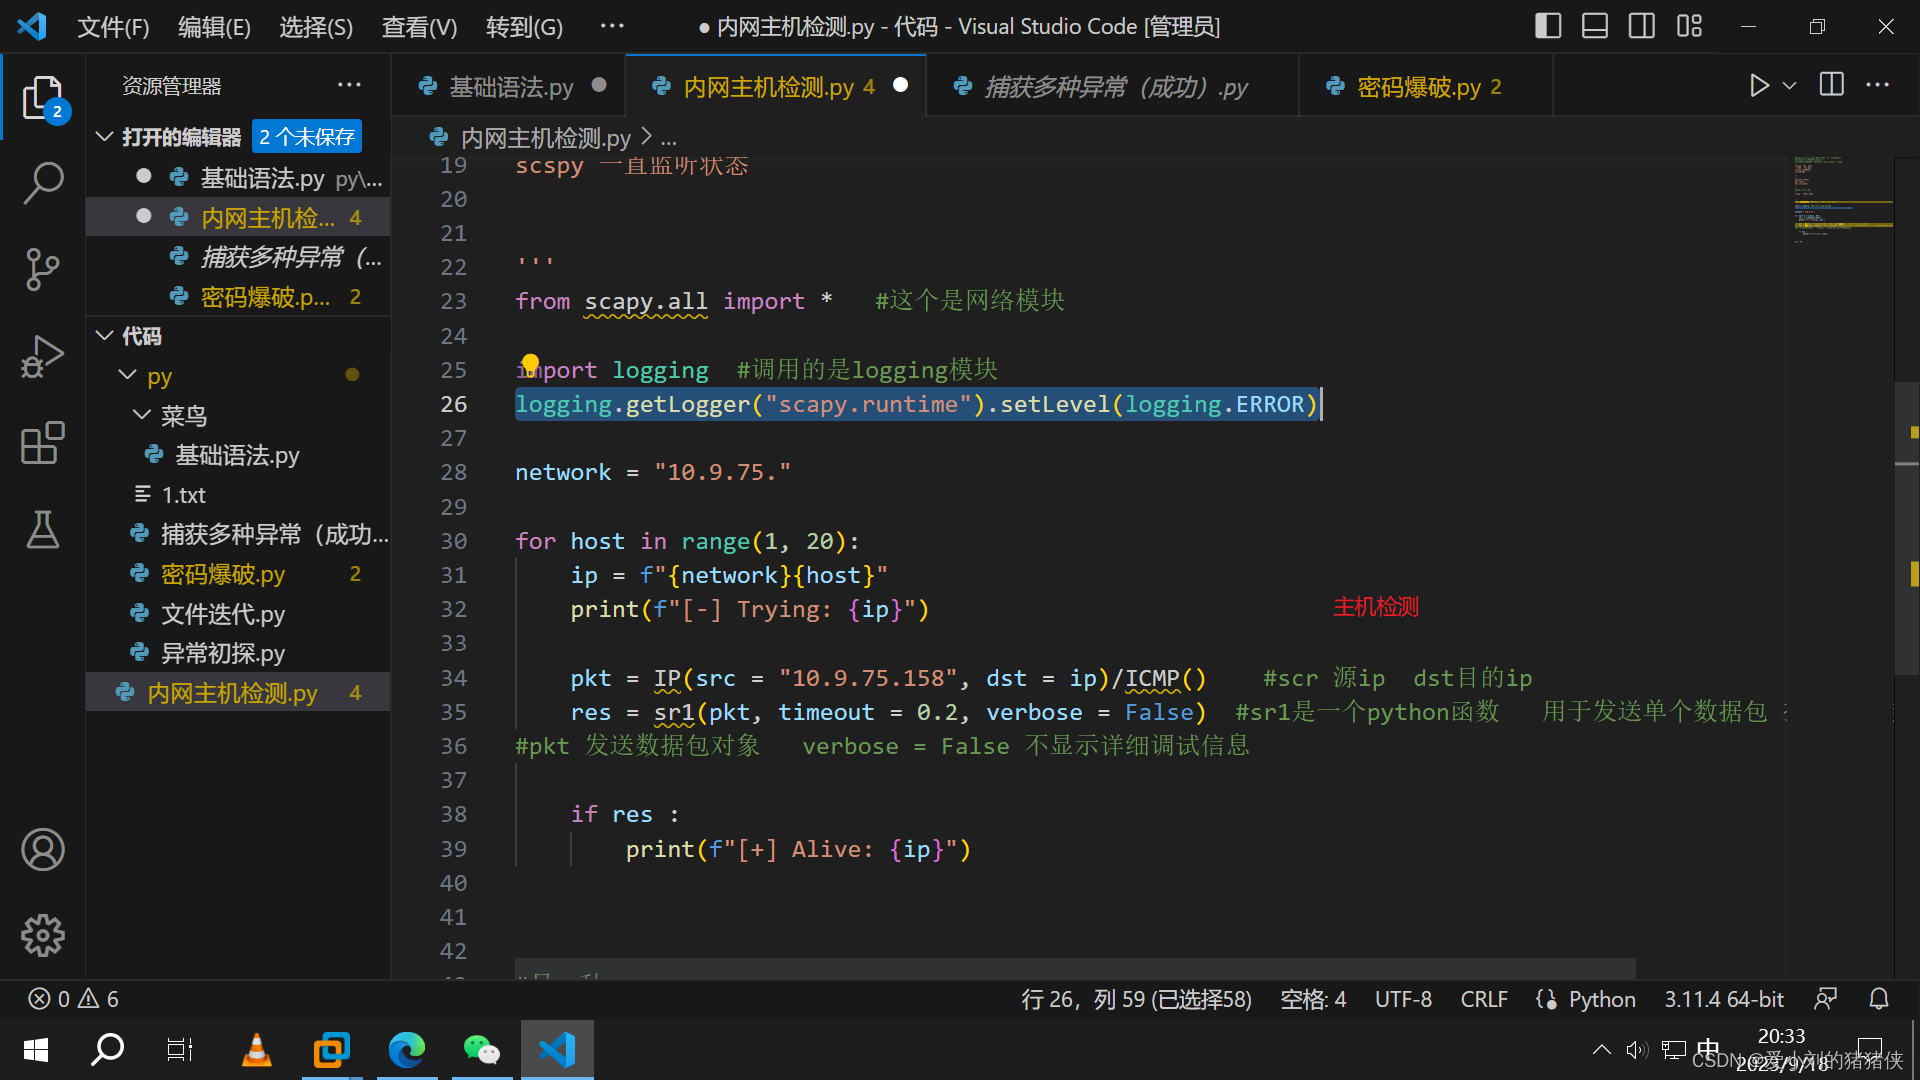This screenshot has height=1080, width=1920.
Task: Switch to 基础语法.py editor tab
Action: click(510, 87)
